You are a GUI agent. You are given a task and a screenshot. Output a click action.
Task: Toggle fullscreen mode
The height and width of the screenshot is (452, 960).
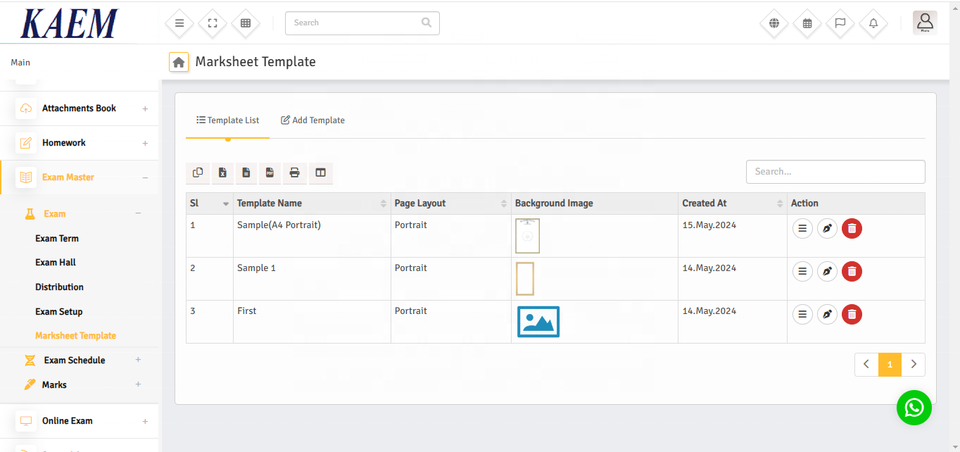coord(212,23)
